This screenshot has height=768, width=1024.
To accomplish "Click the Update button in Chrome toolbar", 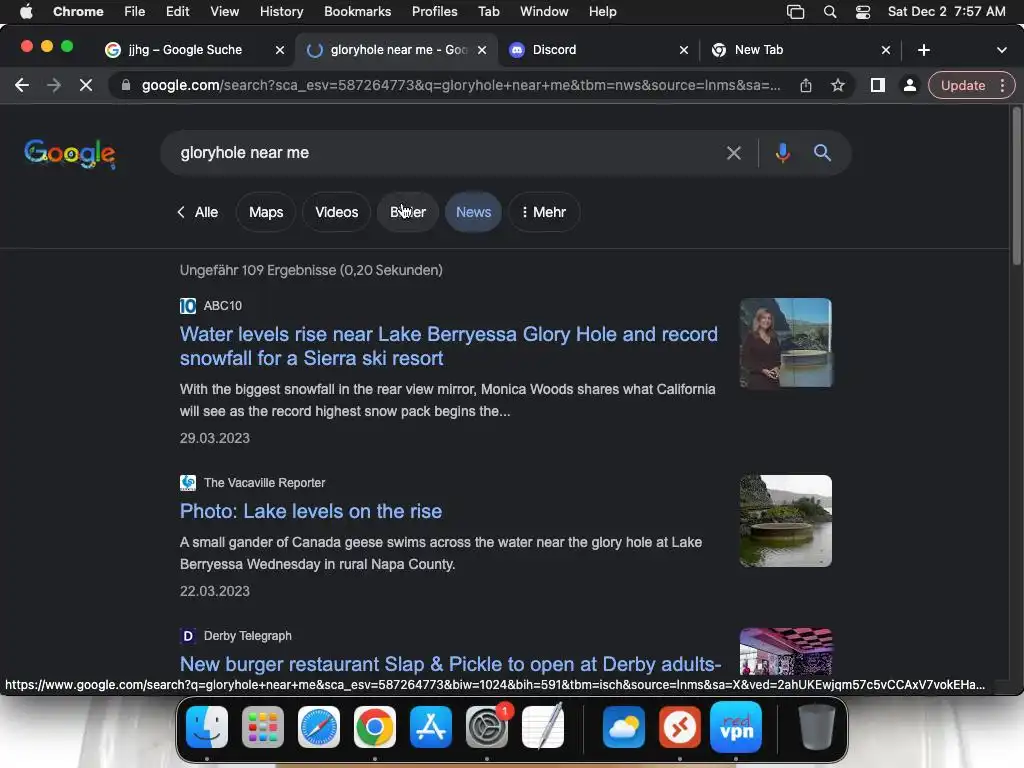I will [x=963, y=86].
